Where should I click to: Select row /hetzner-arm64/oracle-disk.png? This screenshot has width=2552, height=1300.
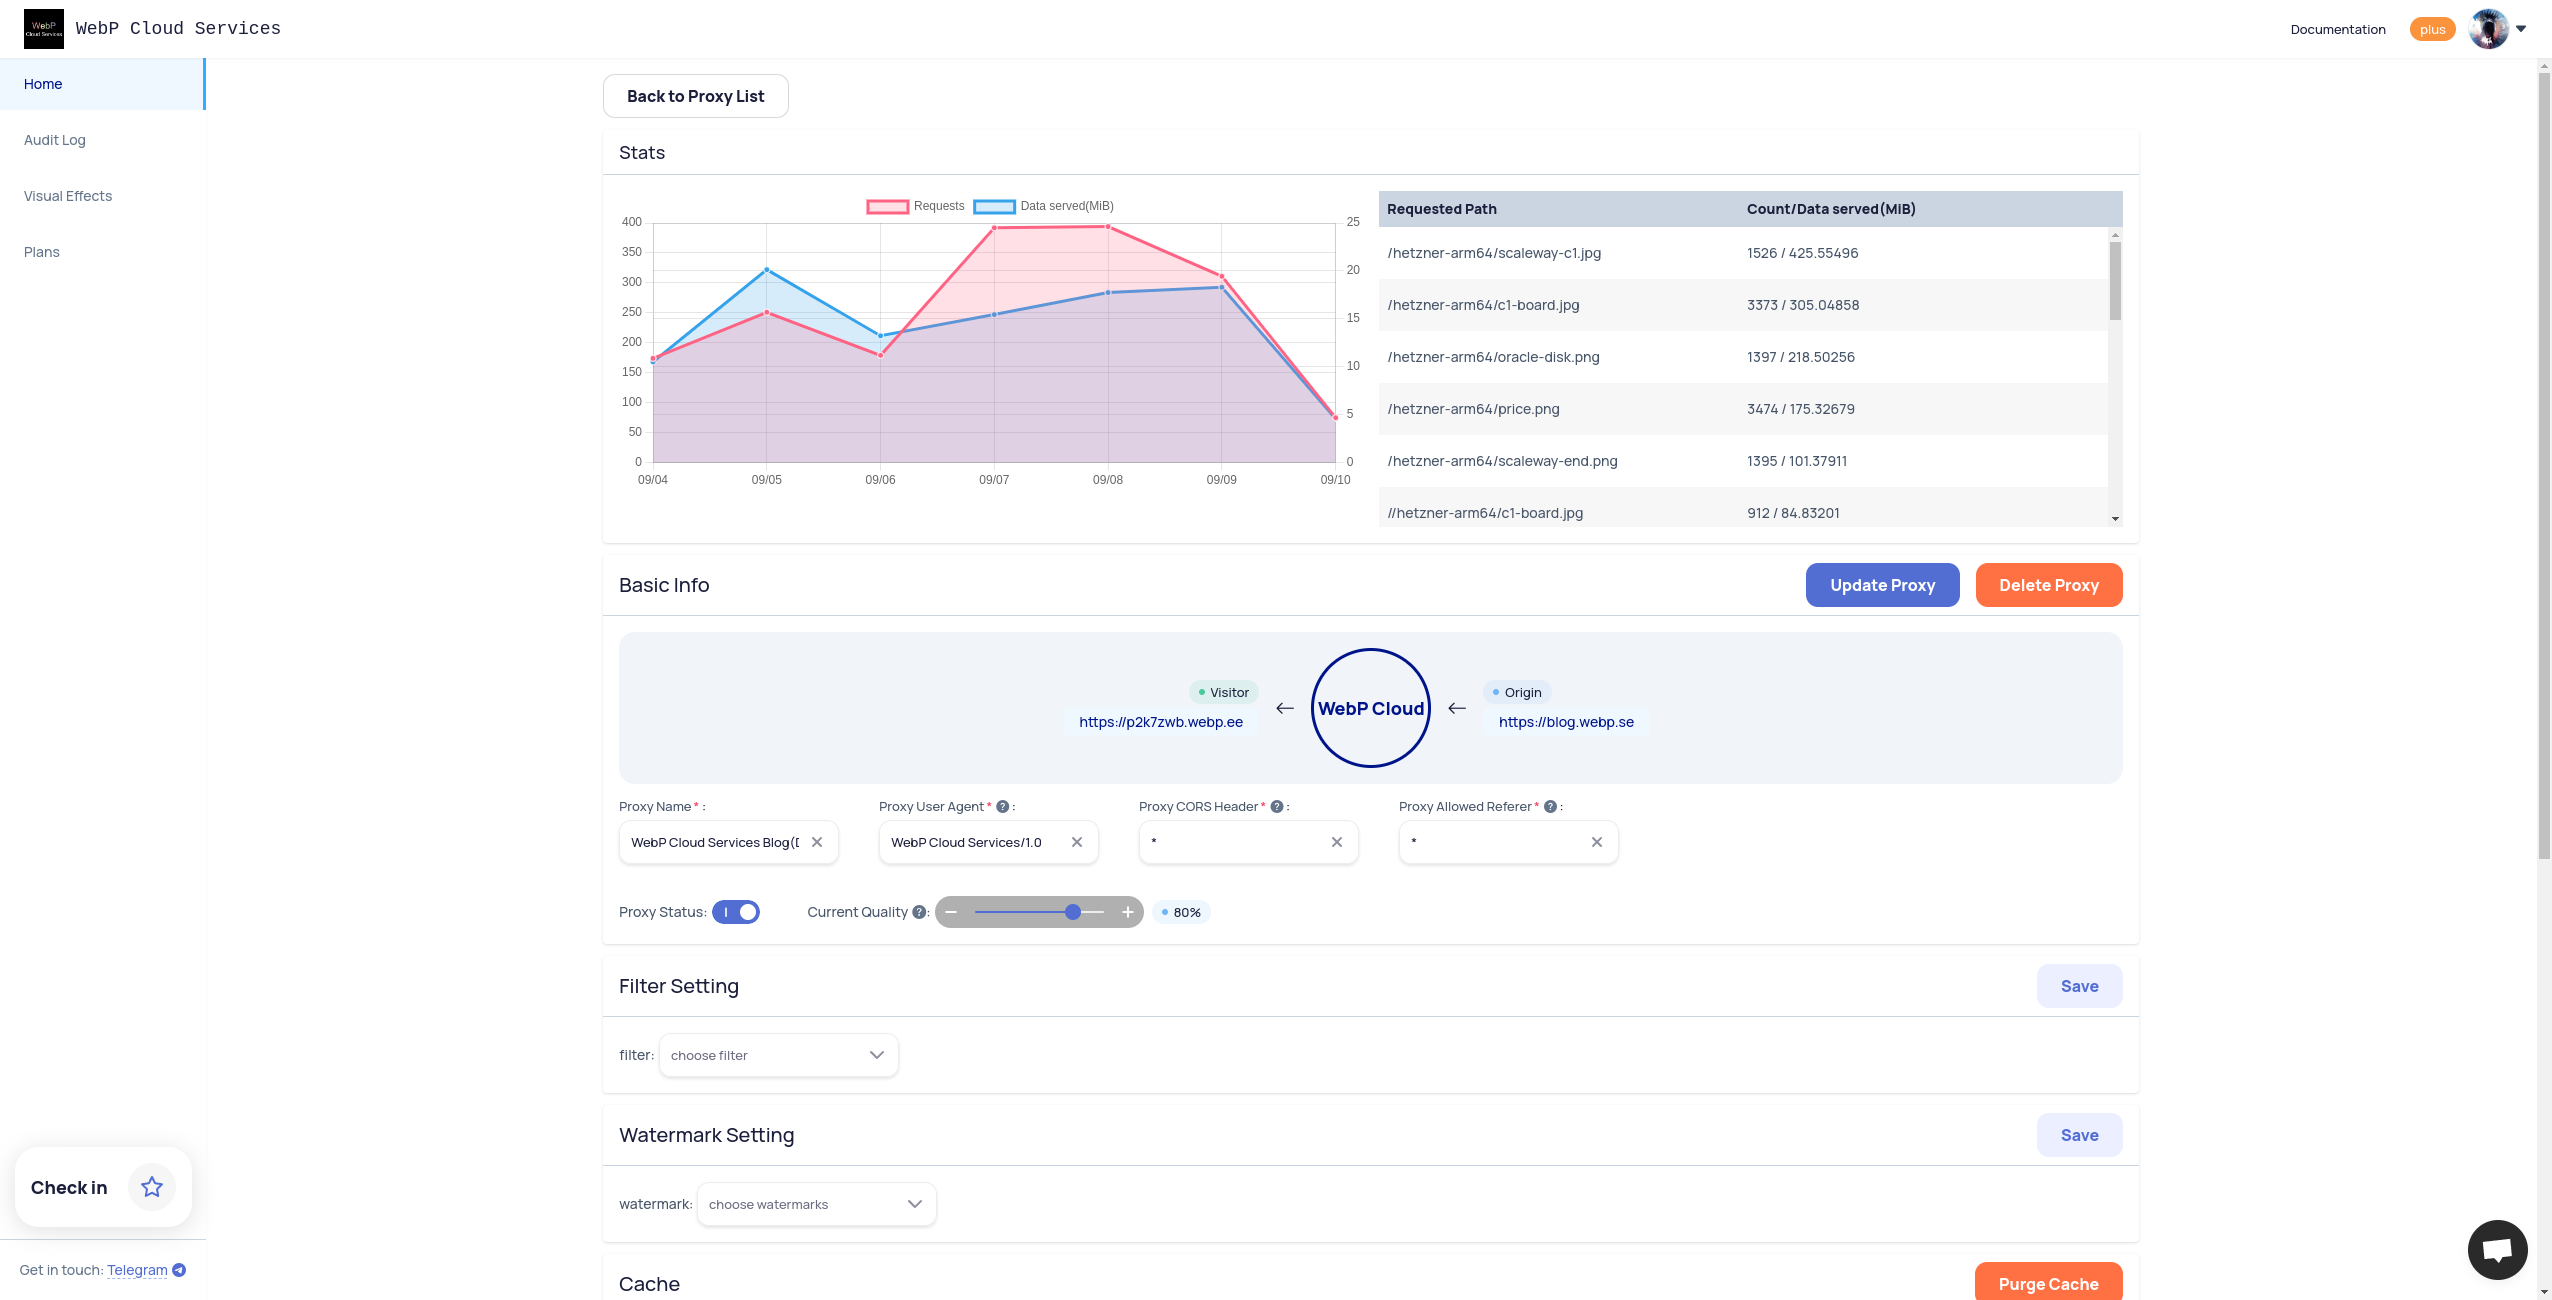pyautogui.click(x=1743, y=357)
